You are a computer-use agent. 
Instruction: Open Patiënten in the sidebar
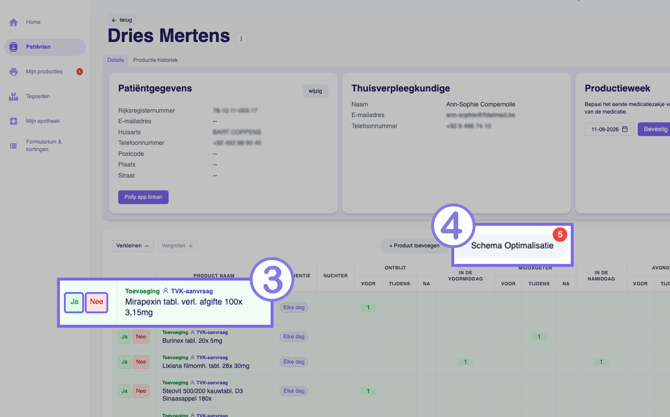click(45, 47)
